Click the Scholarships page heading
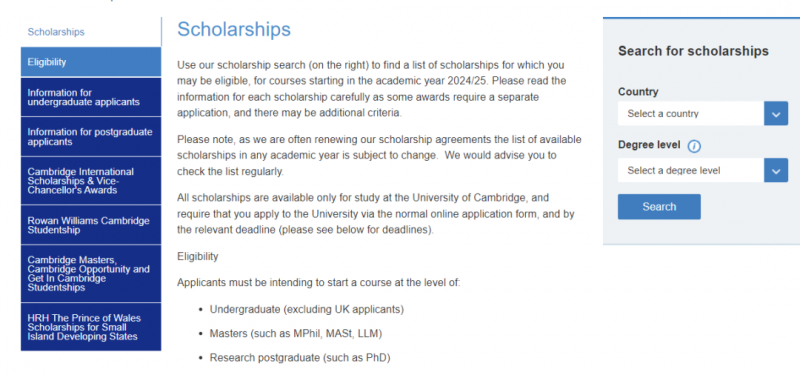The image size is (800, 375). [234, 29]
